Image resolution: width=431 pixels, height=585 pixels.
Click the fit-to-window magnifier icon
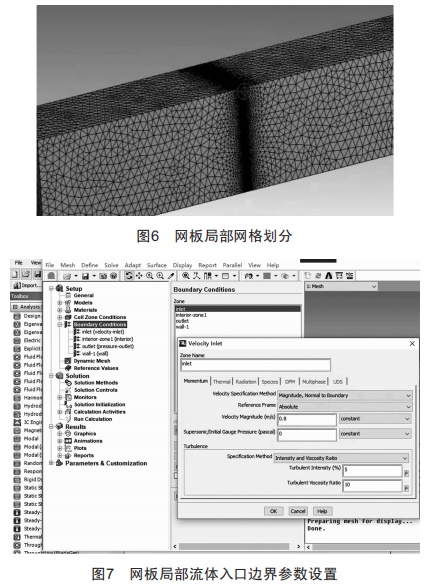pyautogui.click(x=186, y=276)
